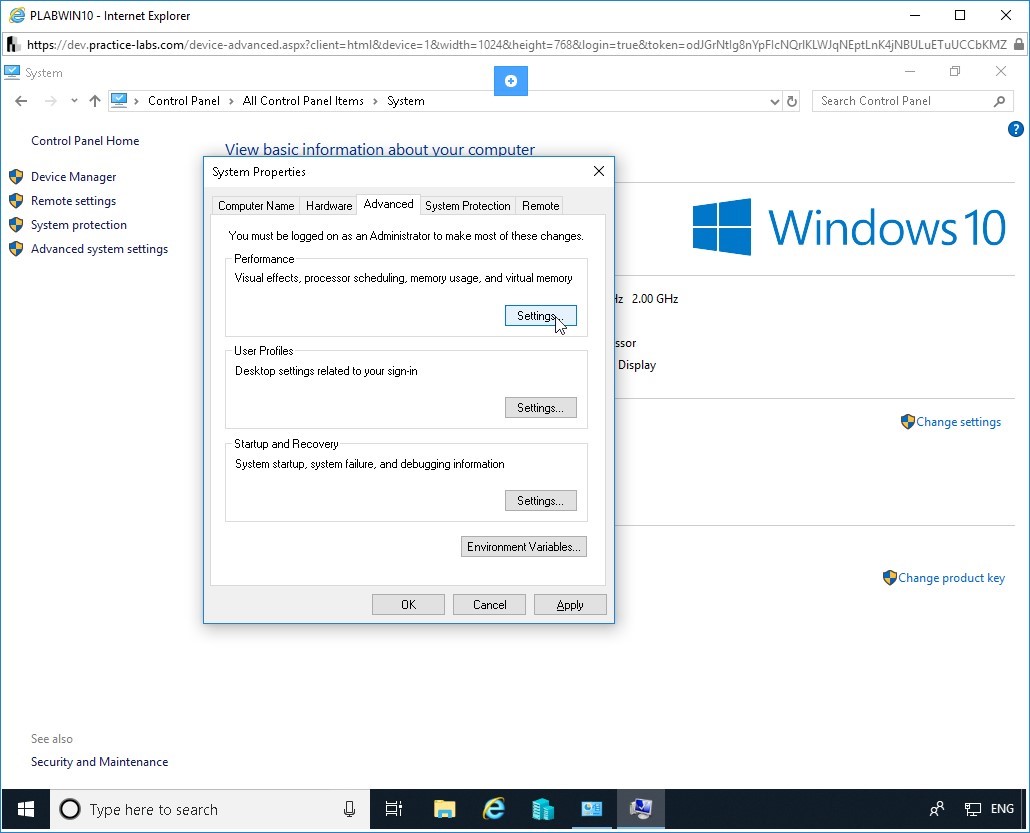Click the Cortana circle icon
The height and width of the screenshot is (833, 1030).
coord(70,809)
